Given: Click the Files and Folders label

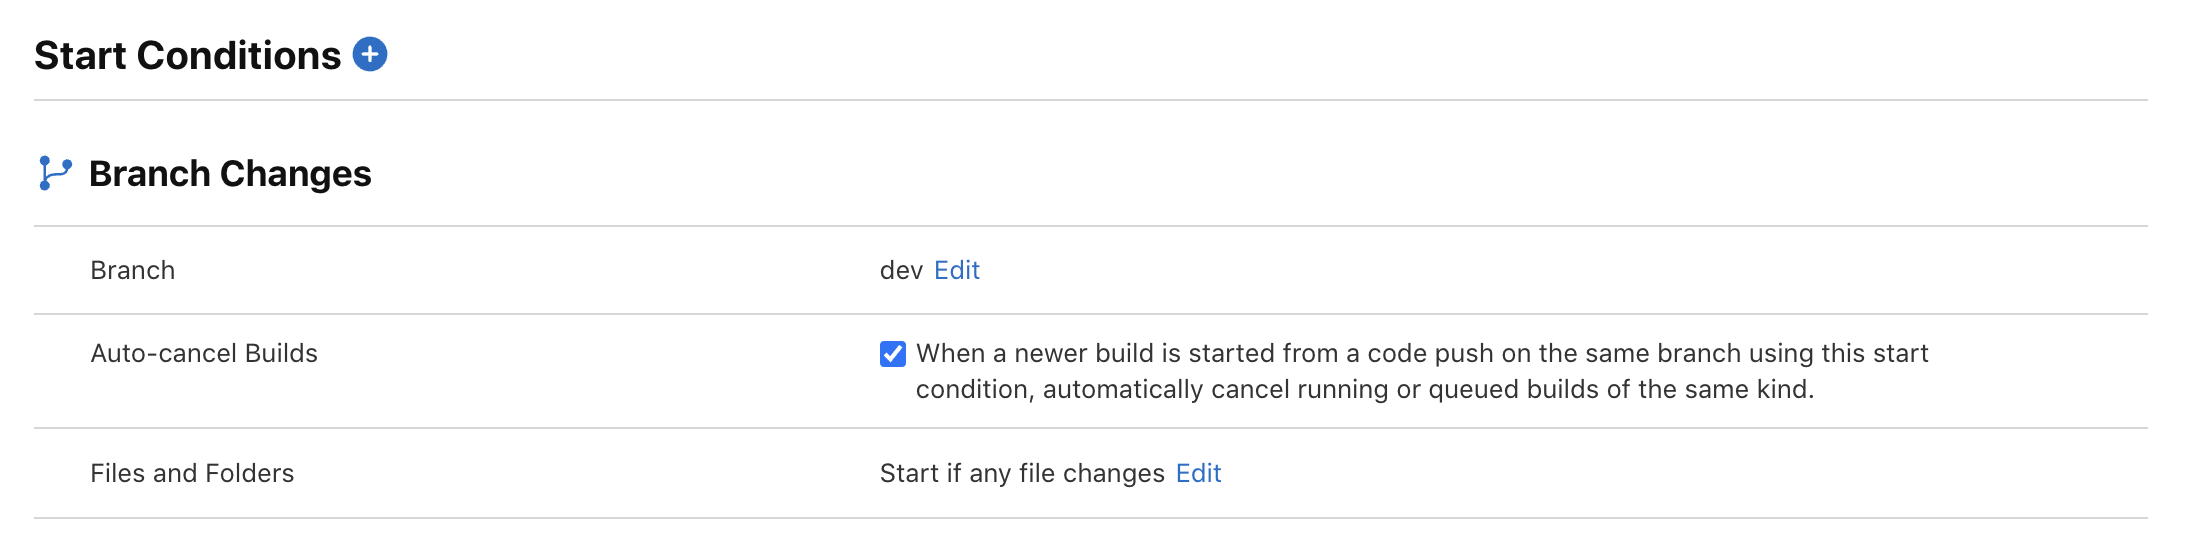Looking at the screenshot, I should point(192,473).
